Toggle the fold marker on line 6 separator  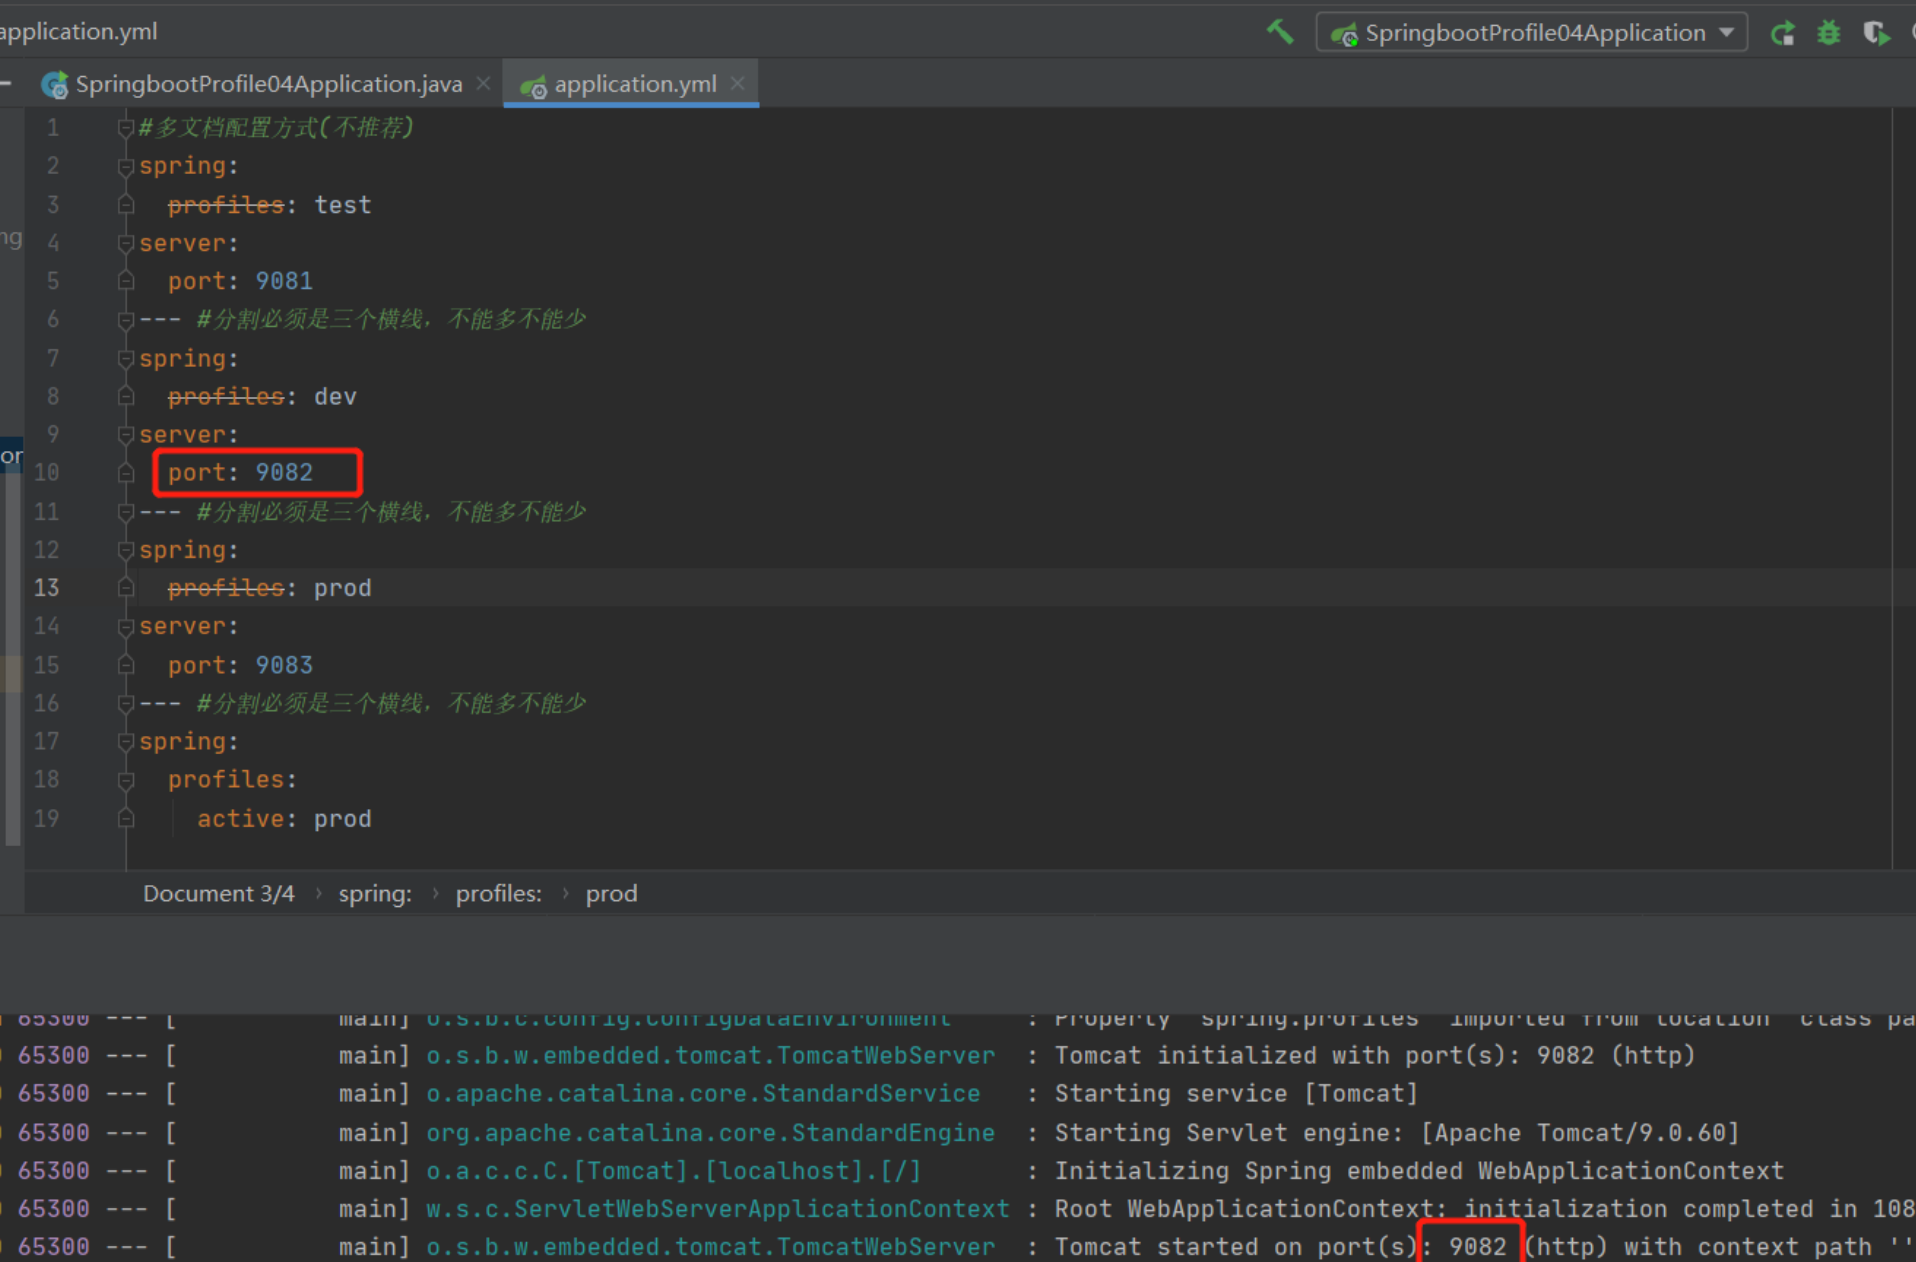(x=126, y=320)
